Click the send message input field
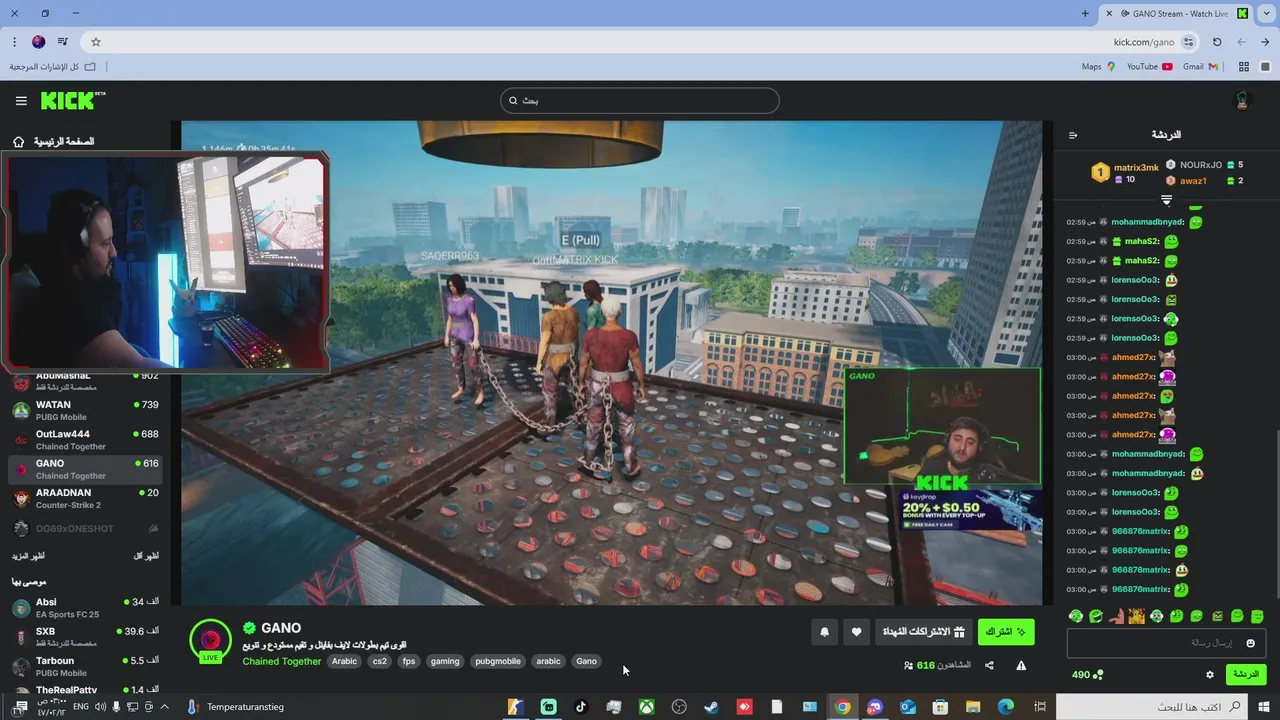The width and height of the screenshot is (1280, 720). point(1168,643)
